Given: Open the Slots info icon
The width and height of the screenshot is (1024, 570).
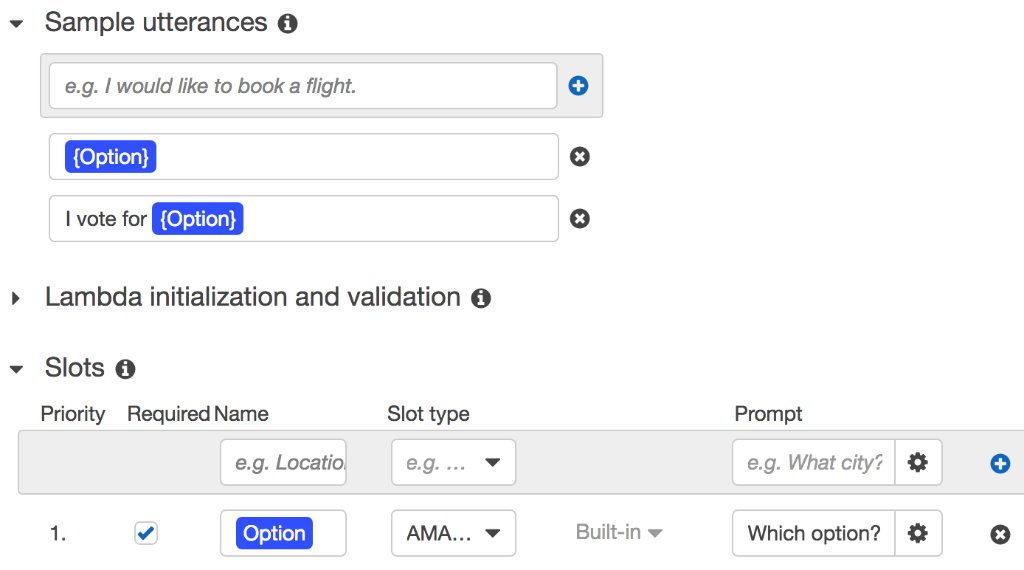Looking at the screenshot, I should [x=125, y=369].
